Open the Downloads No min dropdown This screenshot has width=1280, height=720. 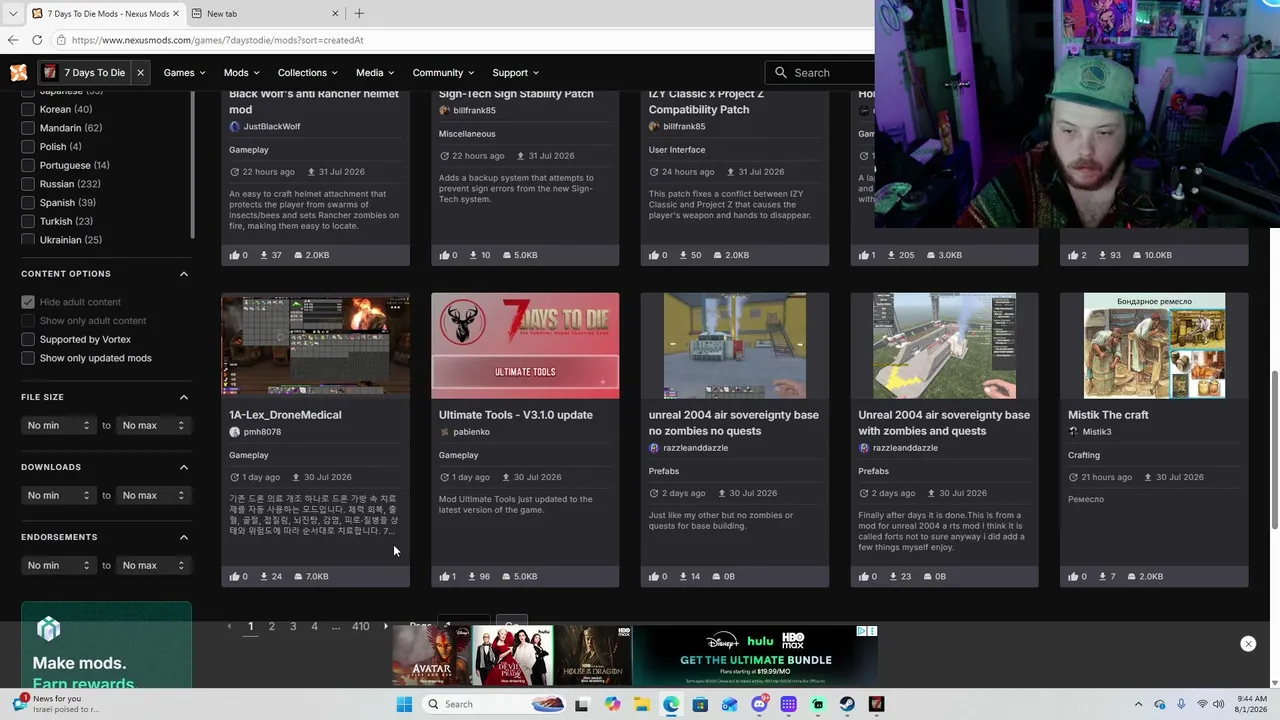(x=58, y=496)
